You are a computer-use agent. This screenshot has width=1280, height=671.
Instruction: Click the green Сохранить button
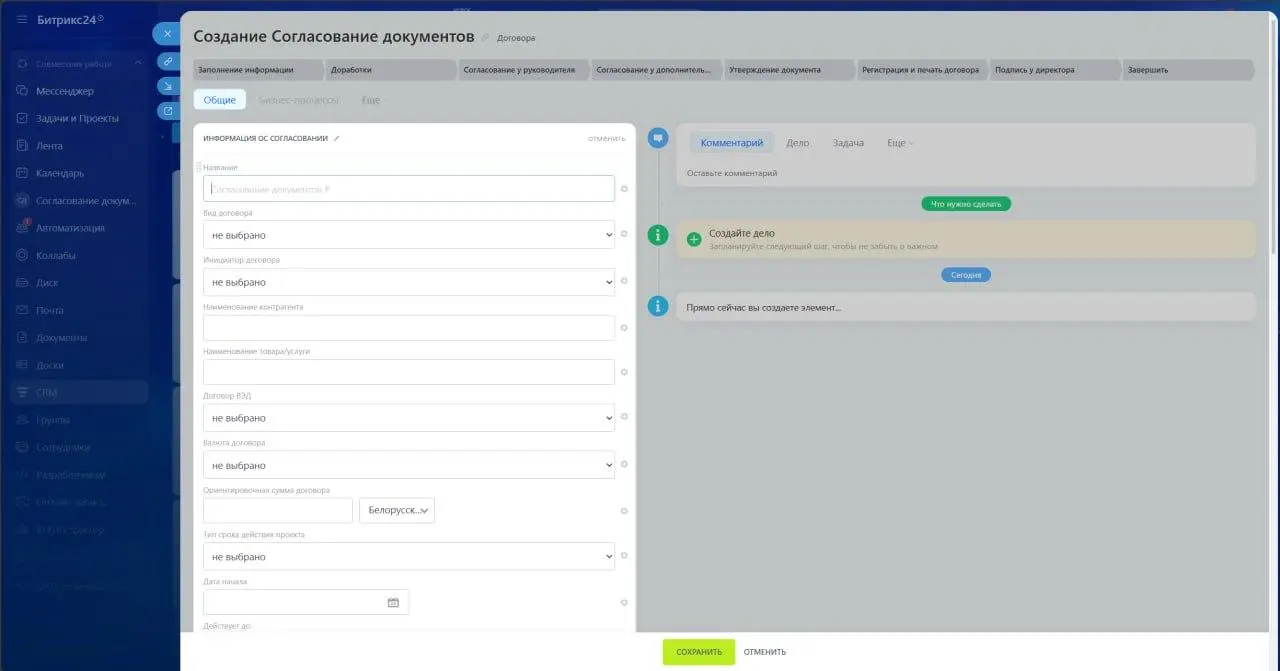coord(699,652)
